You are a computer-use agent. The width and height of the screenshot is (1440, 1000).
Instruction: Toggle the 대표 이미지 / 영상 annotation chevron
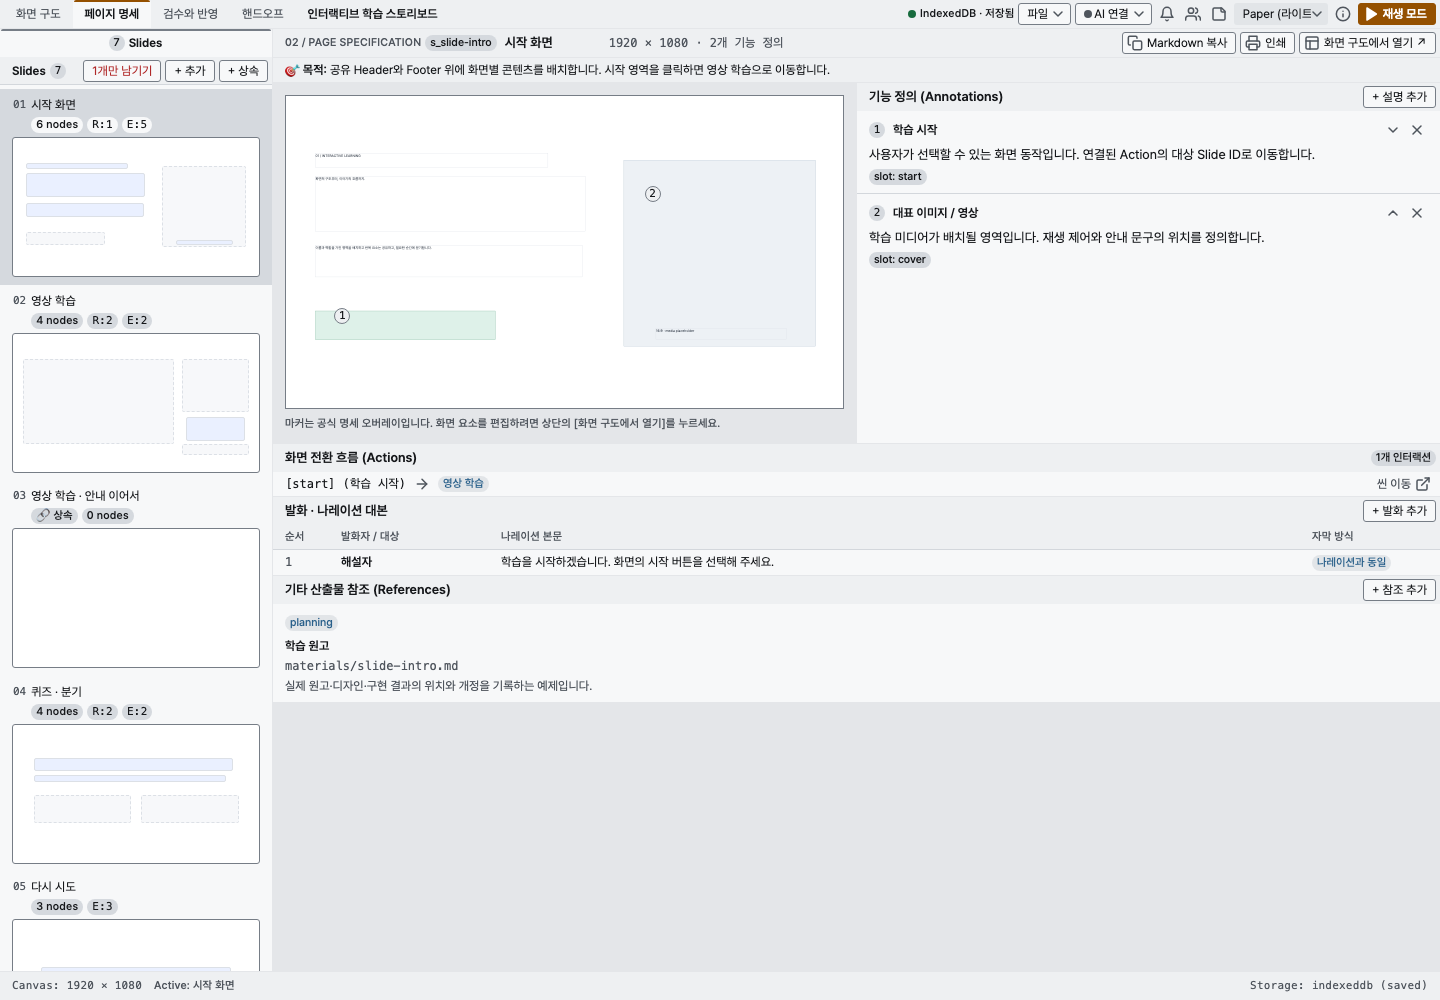coord(1393,213)
